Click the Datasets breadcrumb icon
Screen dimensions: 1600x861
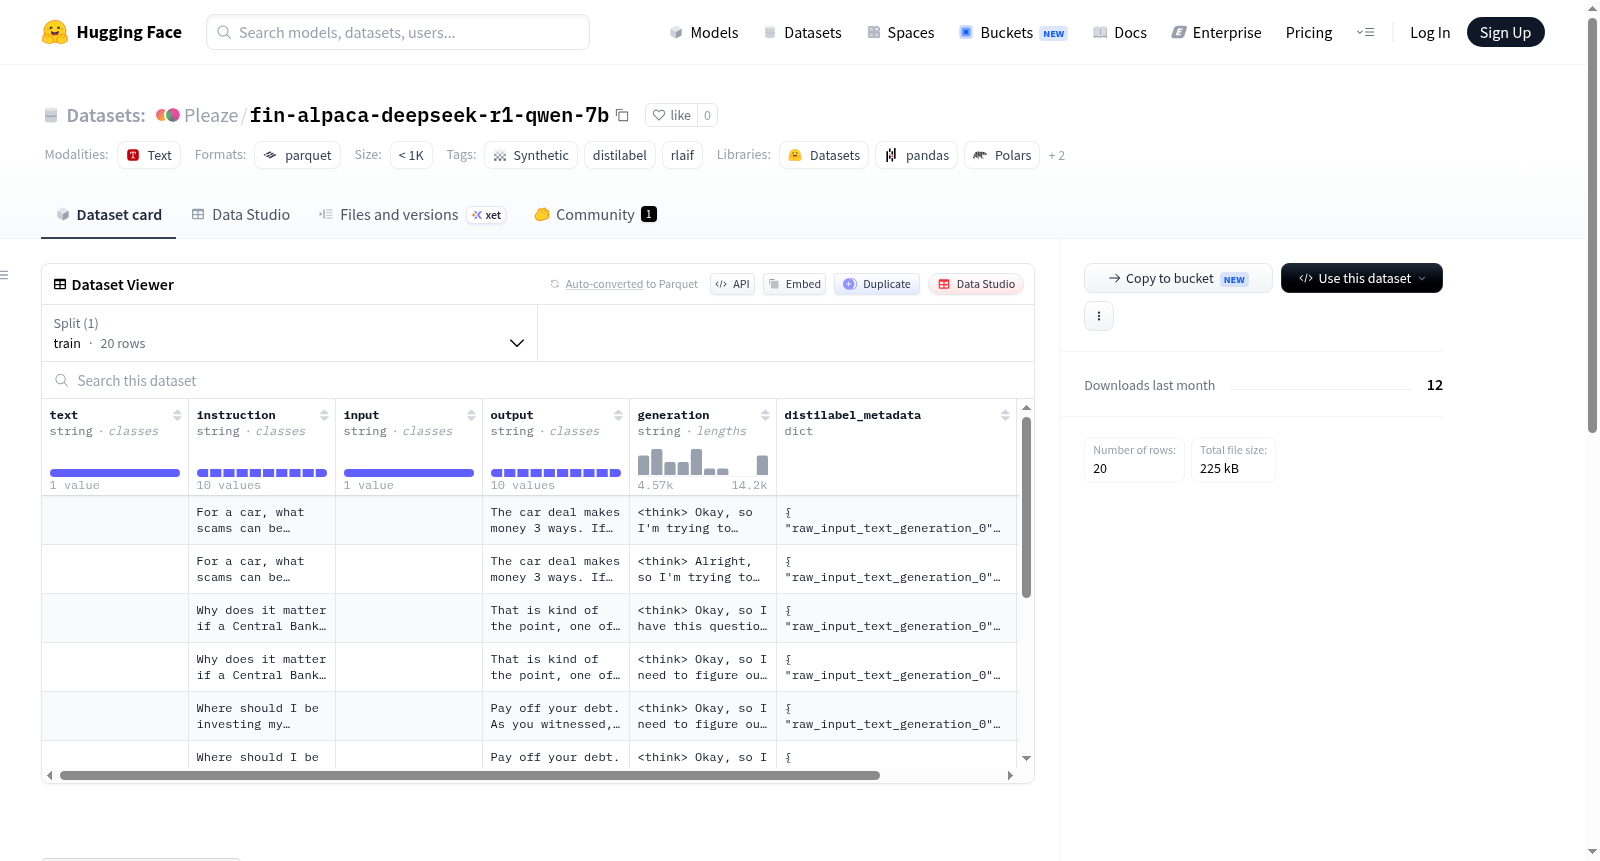(51, 115)
